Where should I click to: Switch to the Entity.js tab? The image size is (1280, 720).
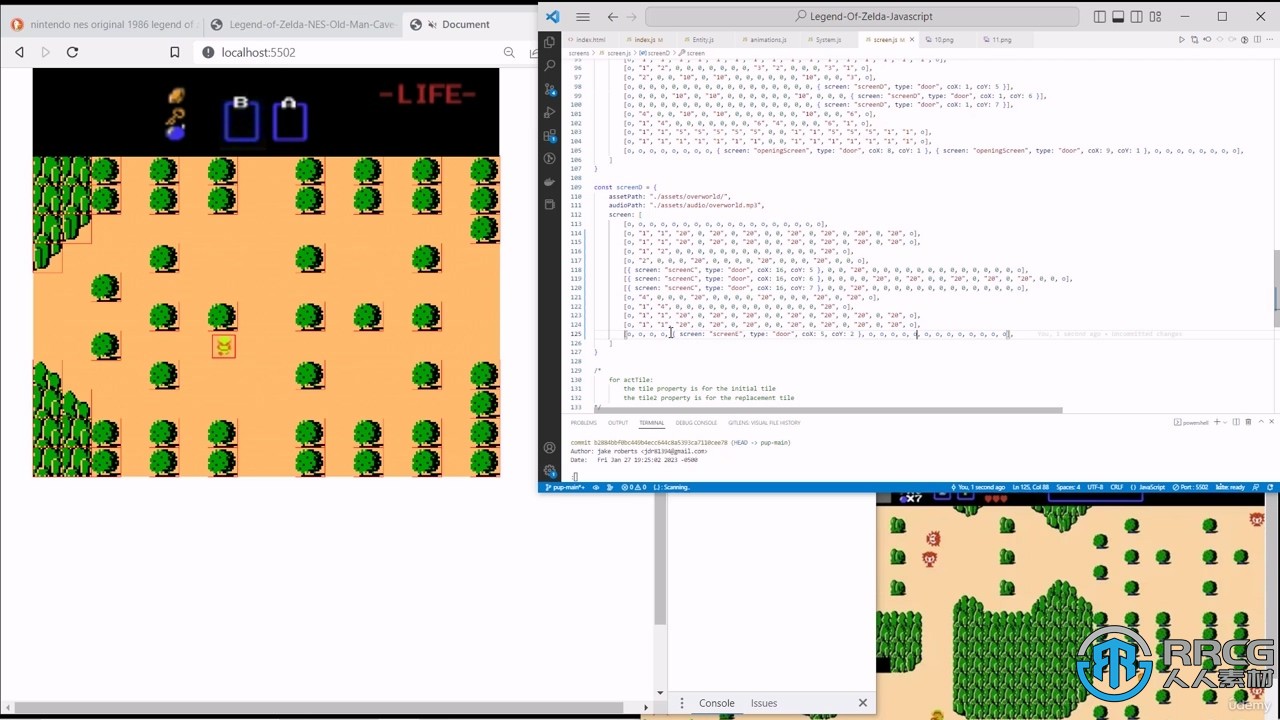coord(703,40)
